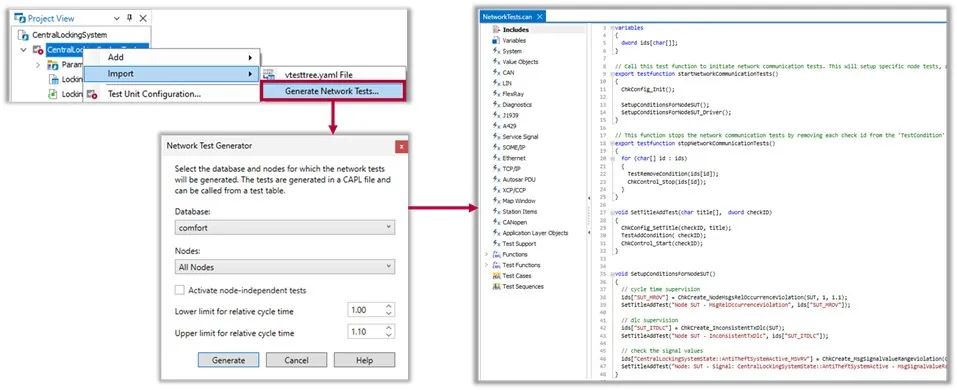Open Help for Network Test Generator

pos(364,360)
